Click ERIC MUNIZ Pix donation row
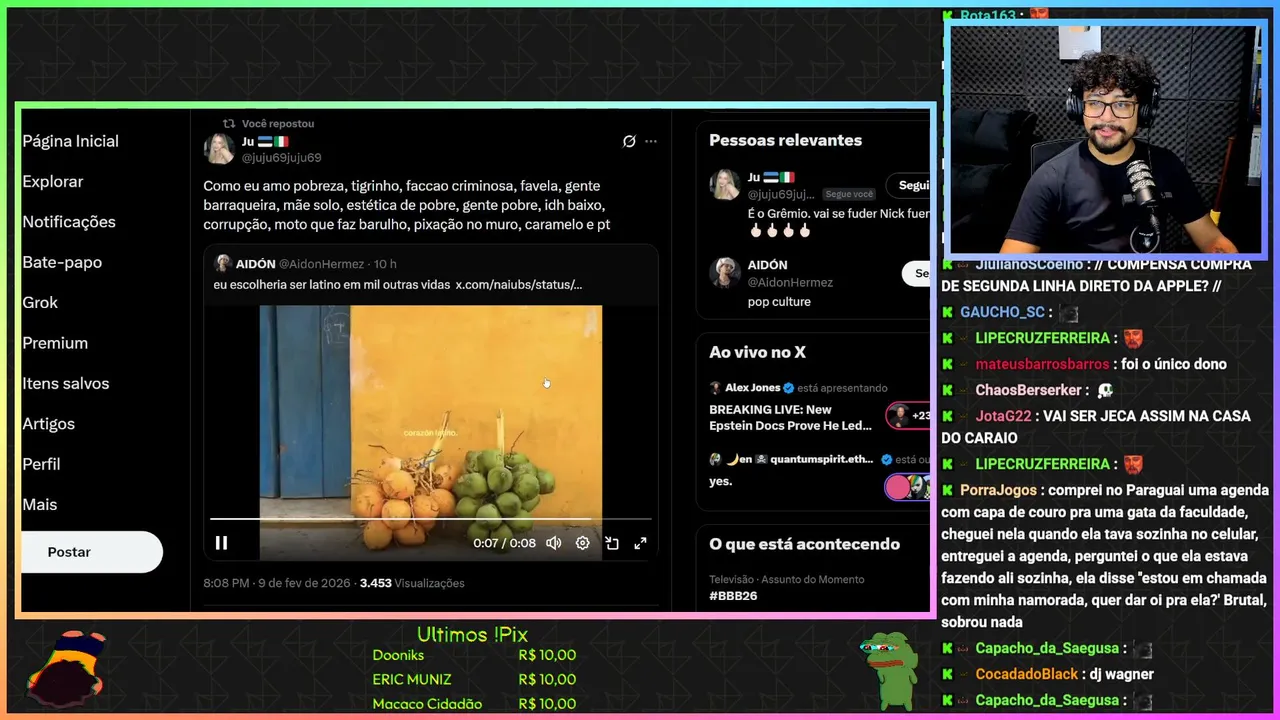 (474, 679)
